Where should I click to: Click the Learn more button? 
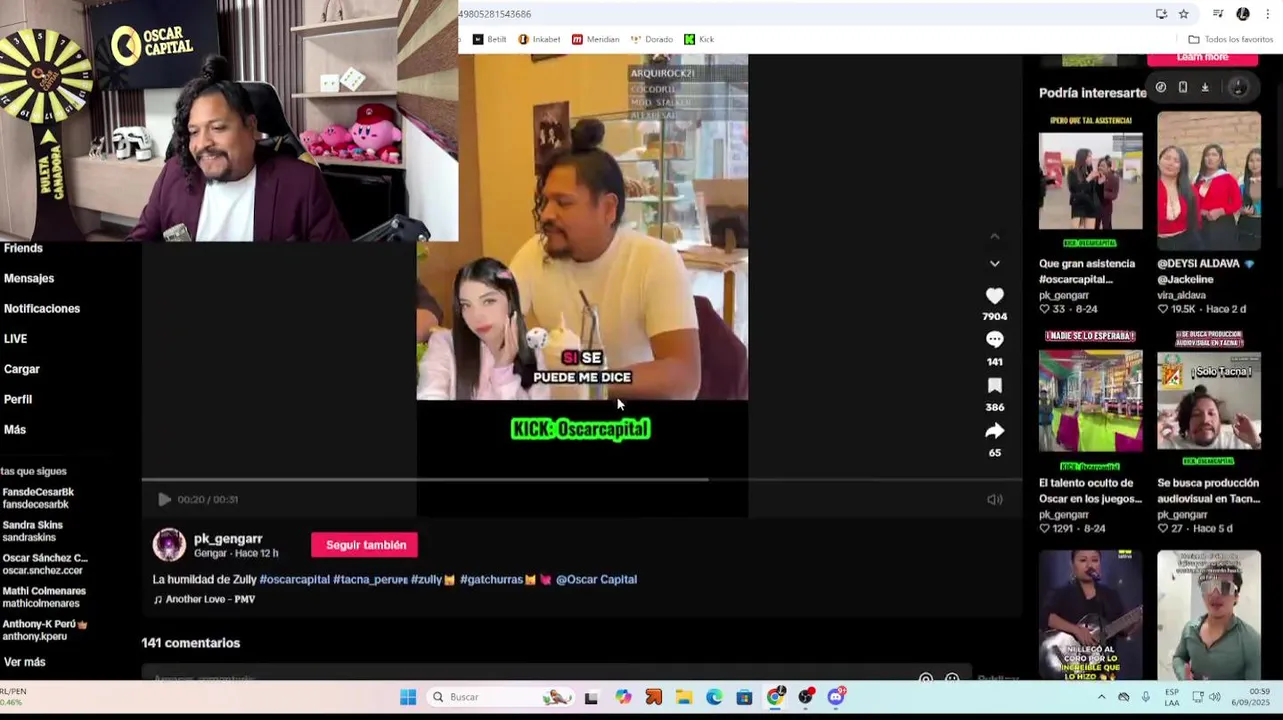point(1202,57)
